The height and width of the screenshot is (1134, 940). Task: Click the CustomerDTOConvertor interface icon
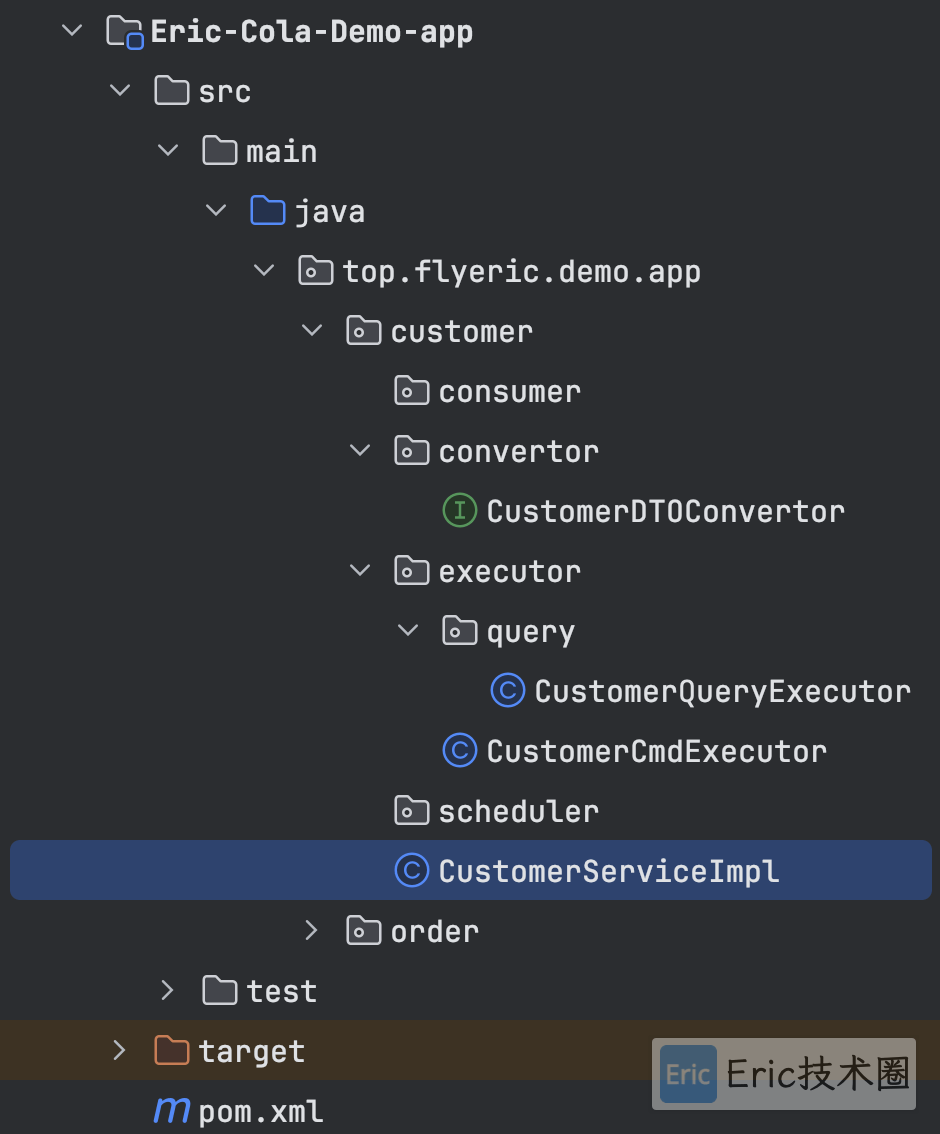(x=459, y=511)
